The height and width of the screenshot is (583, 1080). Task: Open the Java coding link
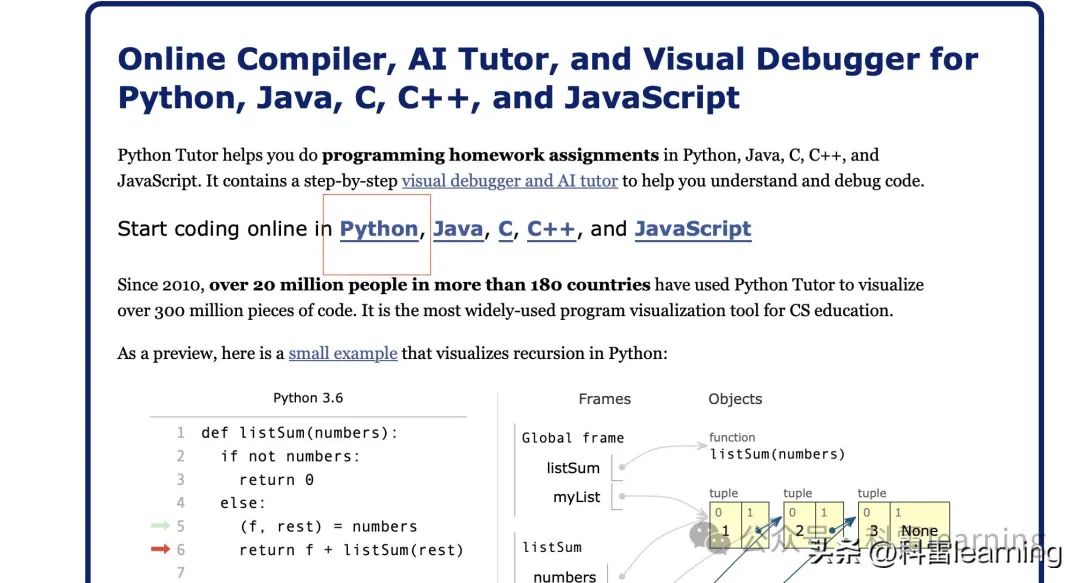[x=458, y=229]
